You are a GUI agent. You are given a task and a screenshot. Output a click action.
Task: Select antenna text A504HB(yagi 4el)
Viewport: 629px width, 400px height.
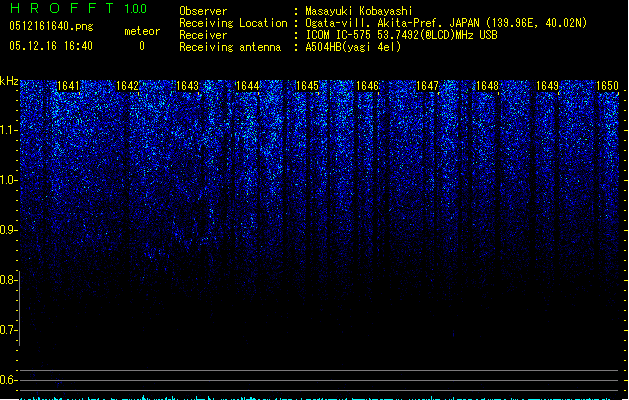point(353,47)
